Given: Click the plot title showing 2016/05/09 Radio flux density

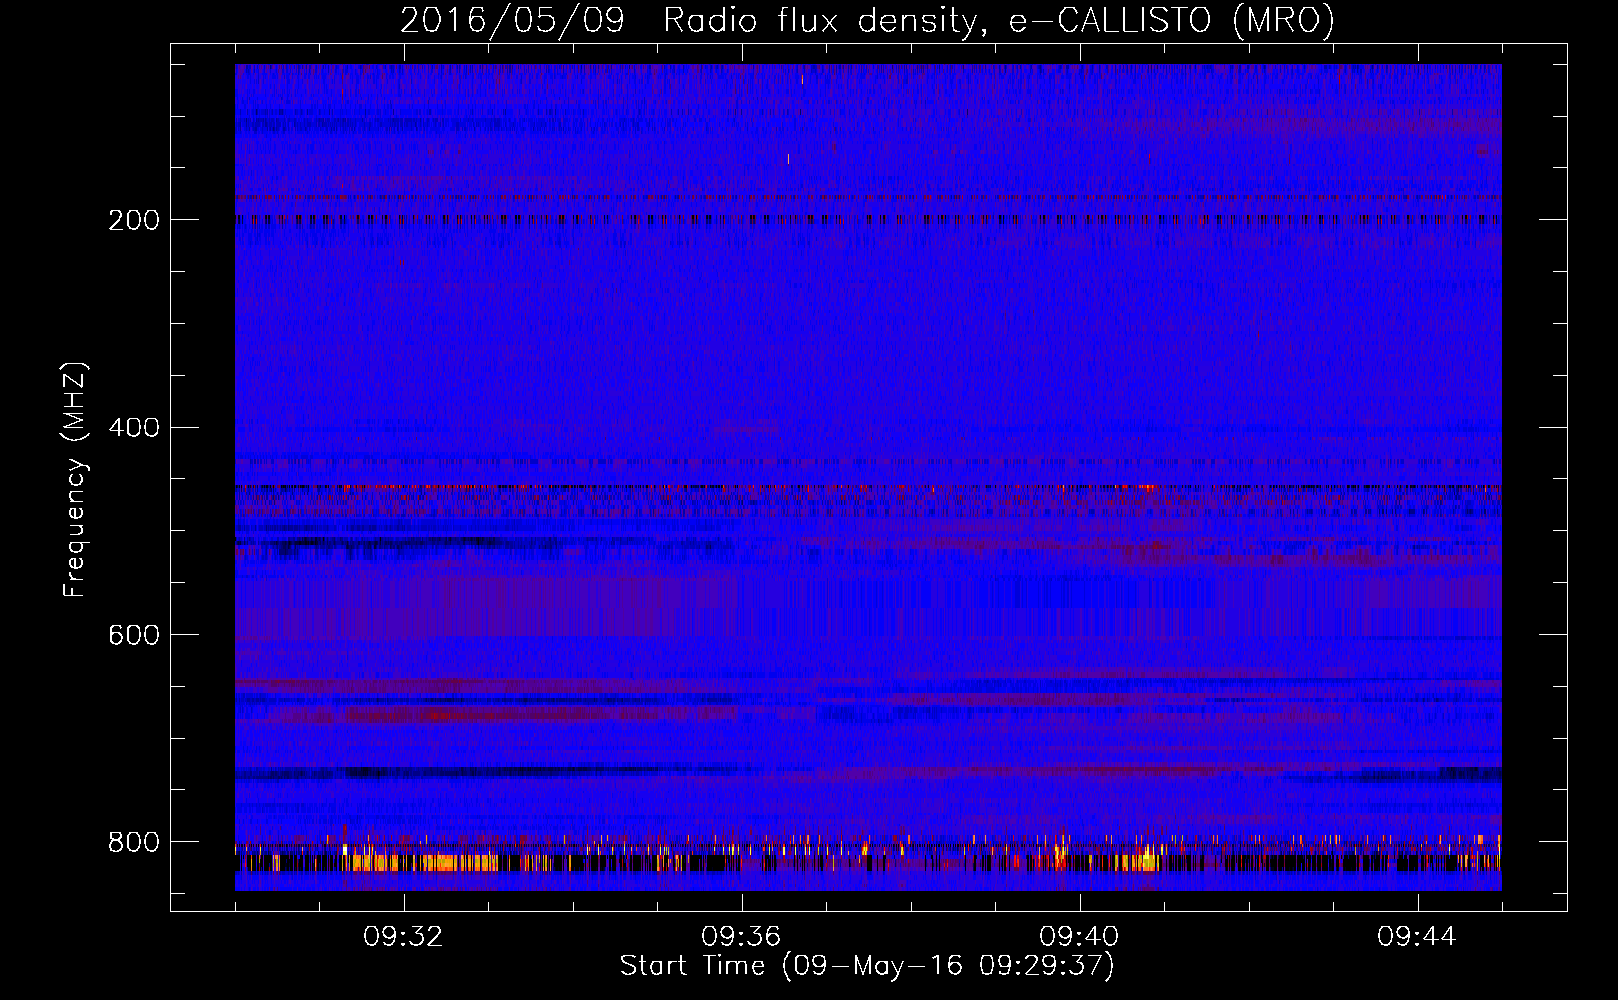Looking at the screenshot, I should pos(867,20).
